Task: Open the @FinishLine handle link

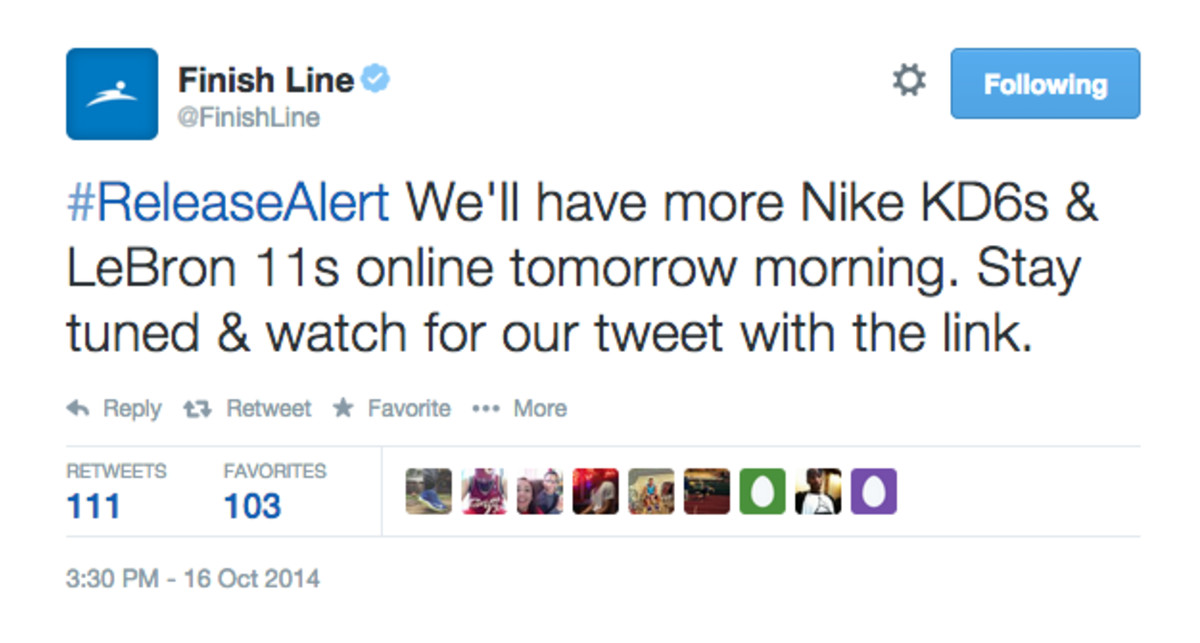Action: [248, 117]
